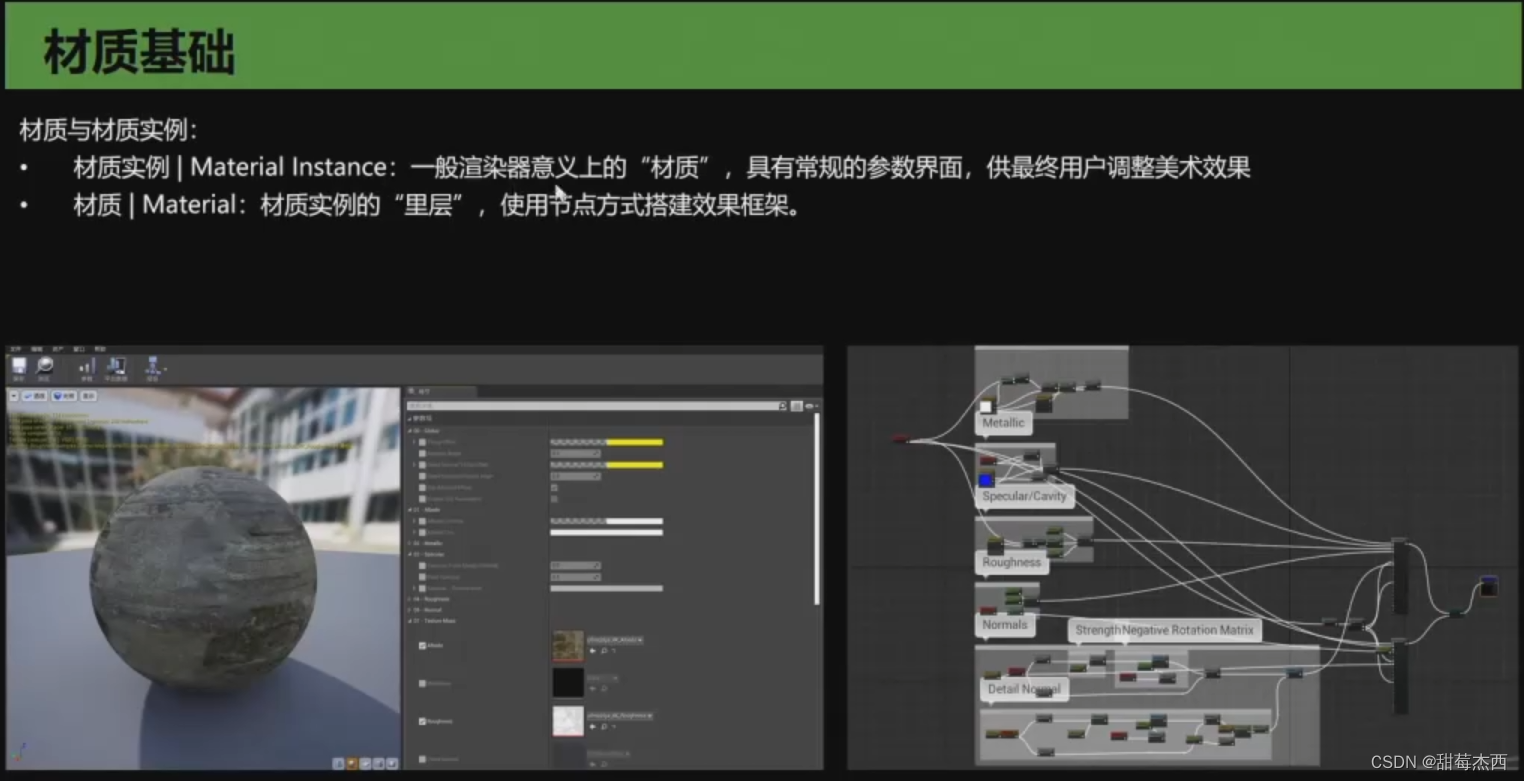Click the Browse magnifier icon in toolbar
The width and height of the screenshot is (1524, 781).
(x=44, y=365)
